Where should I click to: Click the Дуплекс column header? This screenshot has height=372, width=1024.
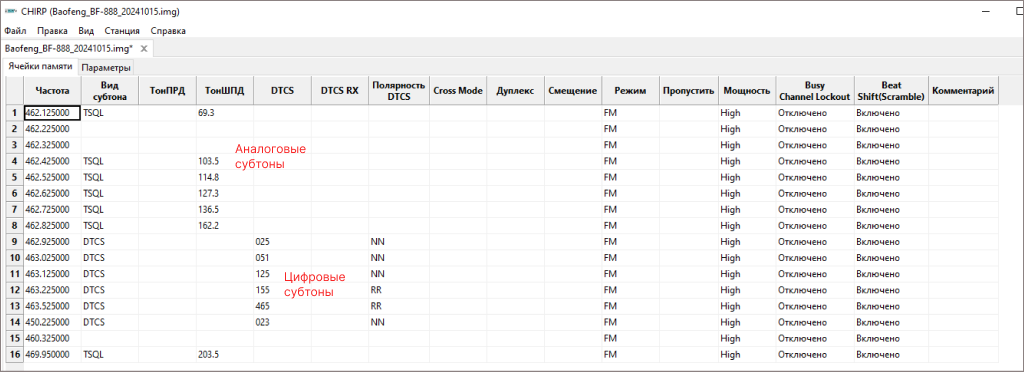(x=516, y=91)
